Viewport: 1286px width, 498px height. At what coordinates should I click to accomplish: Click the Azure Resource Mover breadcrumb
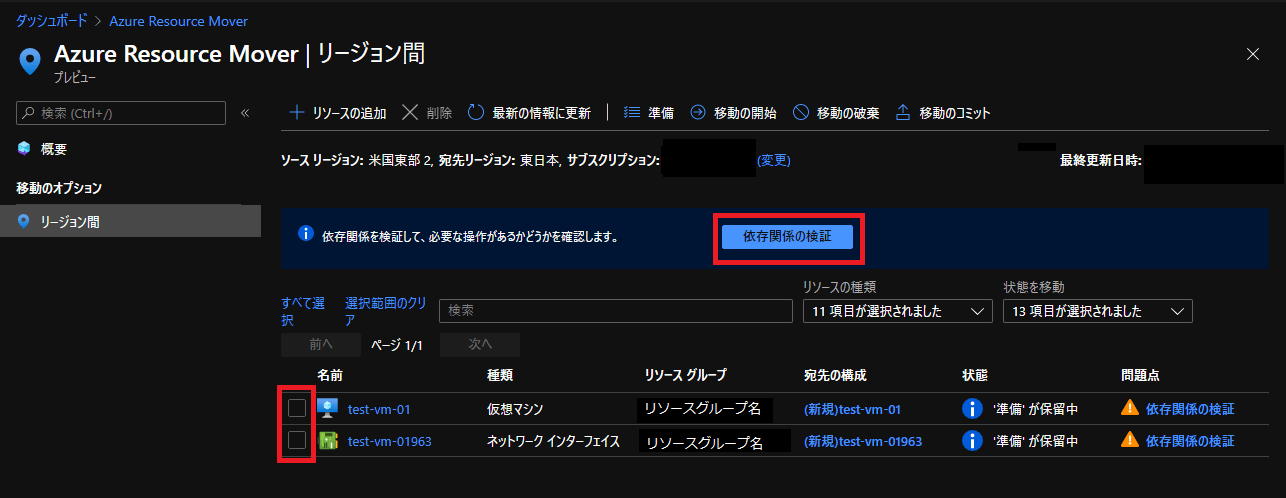pyautogui.click(x=178, y=20)
